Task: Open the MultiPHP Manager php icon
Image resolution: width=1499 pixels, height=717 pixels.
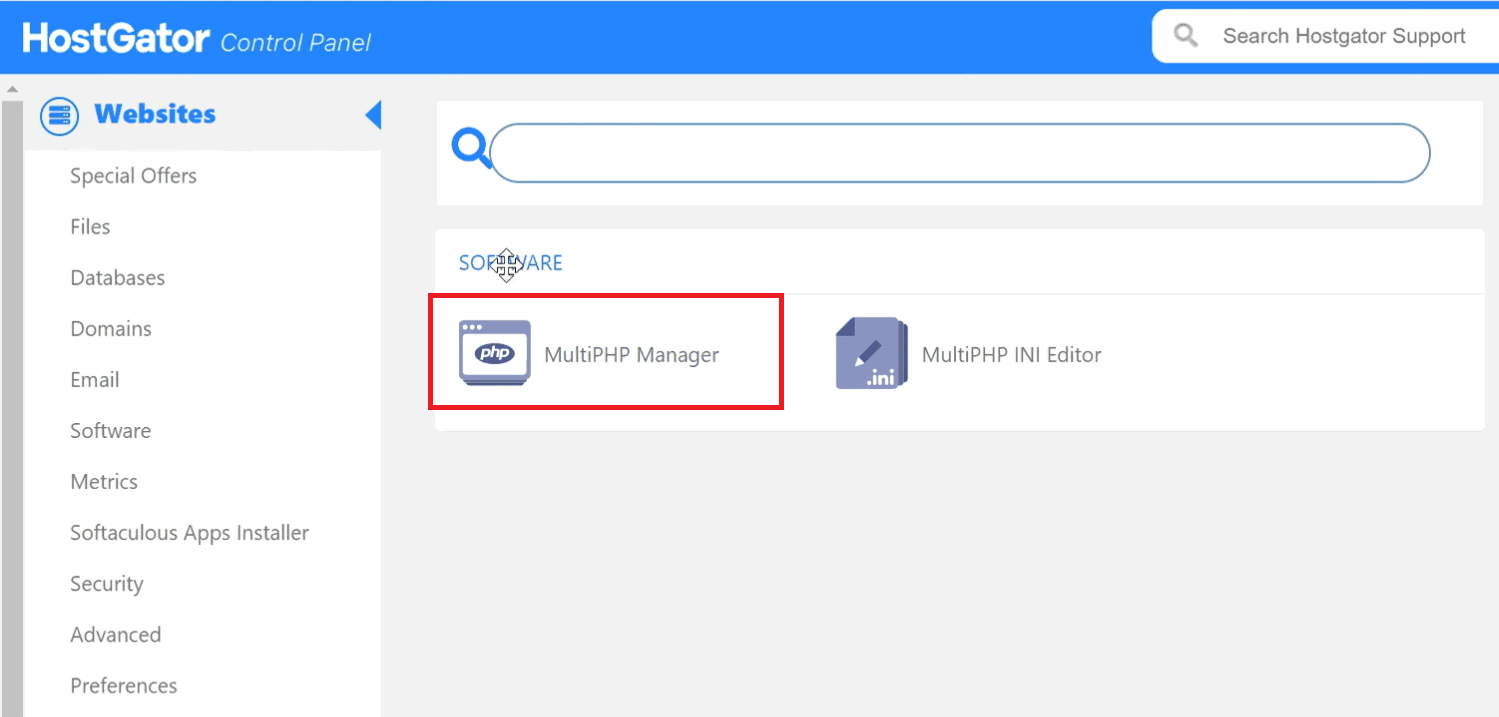Action: tap(495, 353)
